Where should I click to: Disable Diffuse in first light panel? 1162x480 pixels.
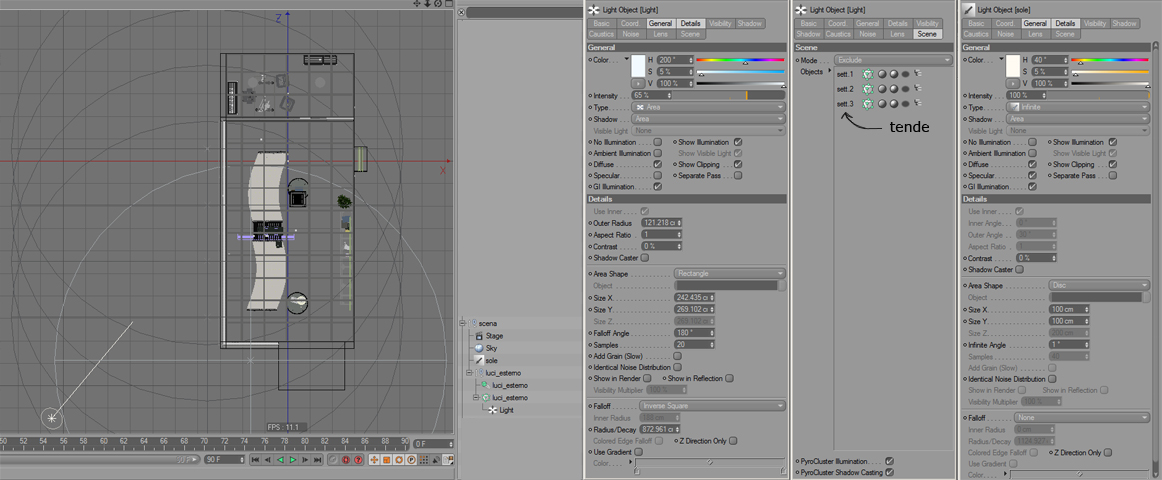coord(657,164)
